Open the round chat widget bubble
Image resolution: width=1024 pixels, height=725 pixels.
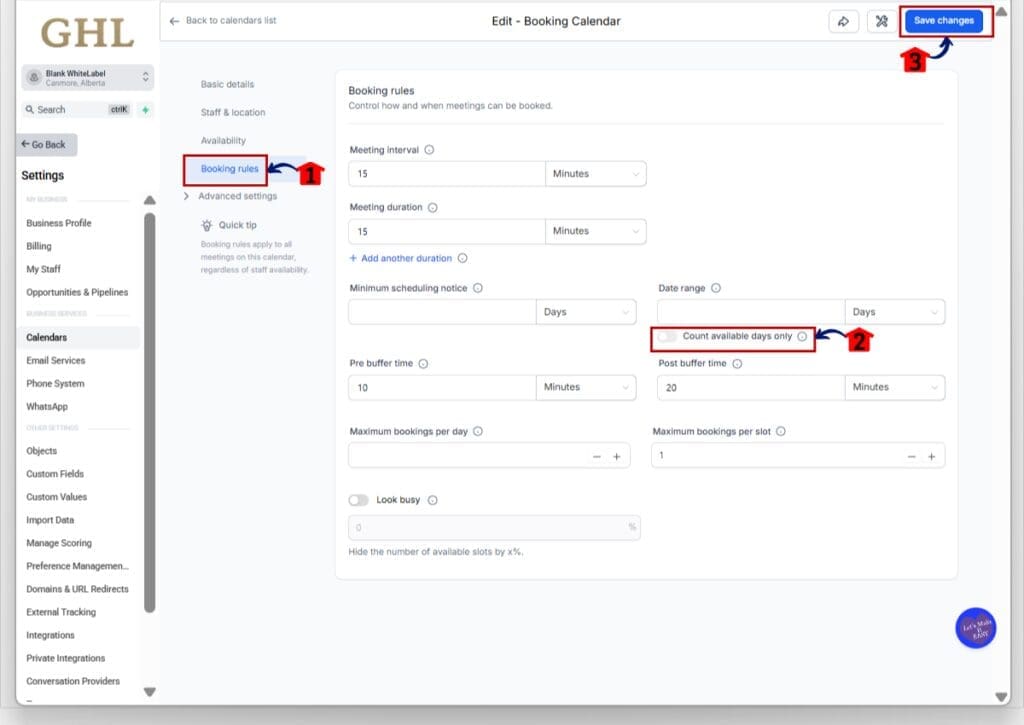(x=976, y=628)
